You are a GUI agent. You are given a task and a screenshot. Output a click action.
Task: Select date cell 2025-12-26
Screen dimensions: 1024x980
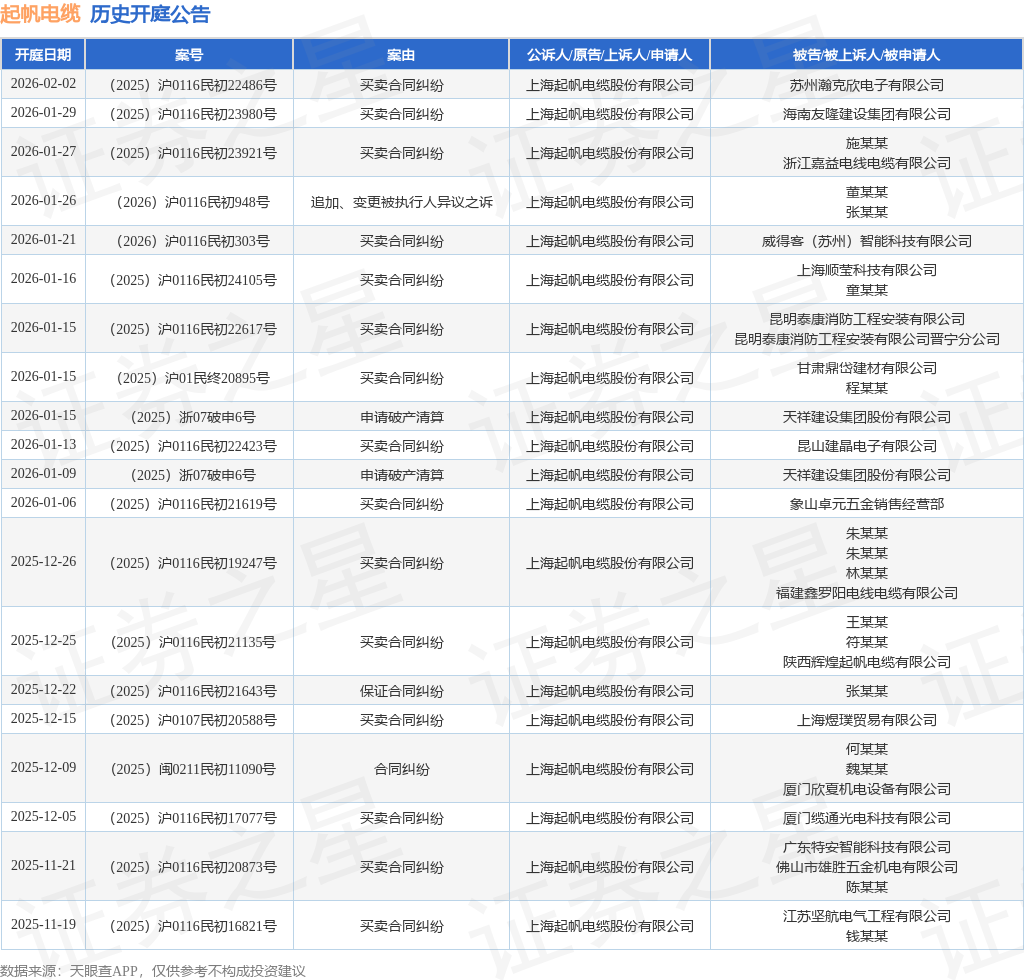point(43,561)
